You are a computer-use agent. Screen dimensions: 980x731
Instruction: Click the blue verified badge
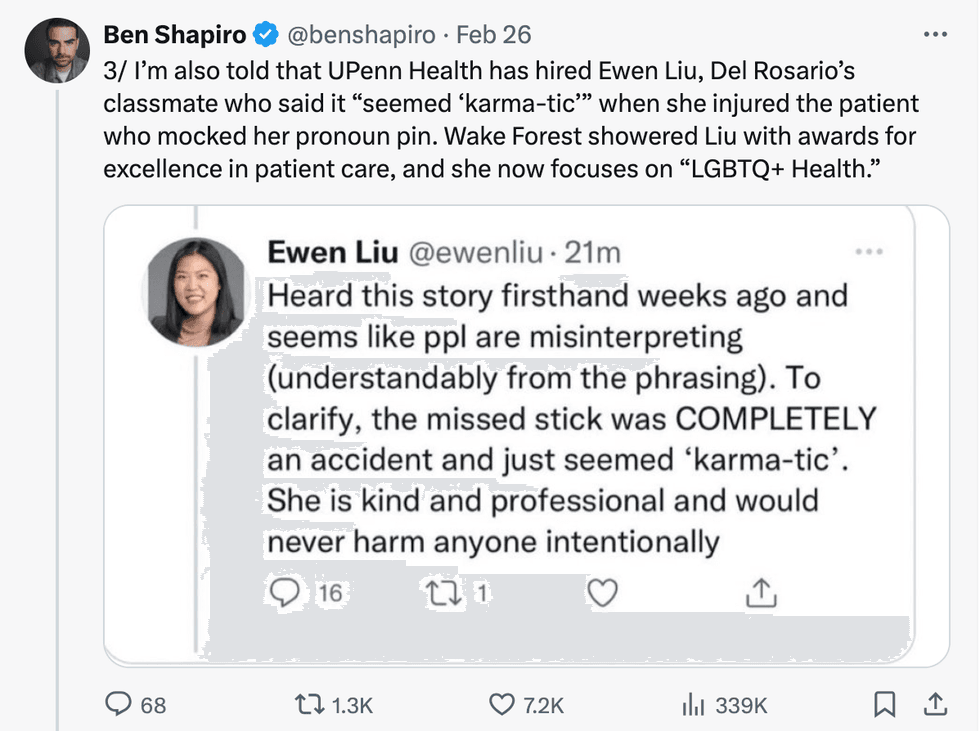pyautogui.click(x=265, y=35)
